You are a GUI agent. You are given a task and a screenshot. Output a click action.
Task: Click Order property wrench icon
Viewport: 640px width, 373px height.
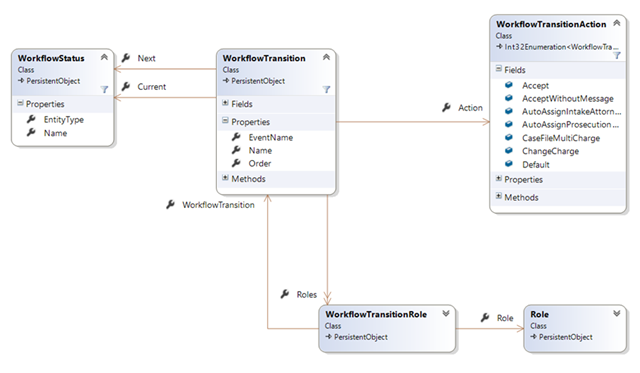(x=236, y=163)
